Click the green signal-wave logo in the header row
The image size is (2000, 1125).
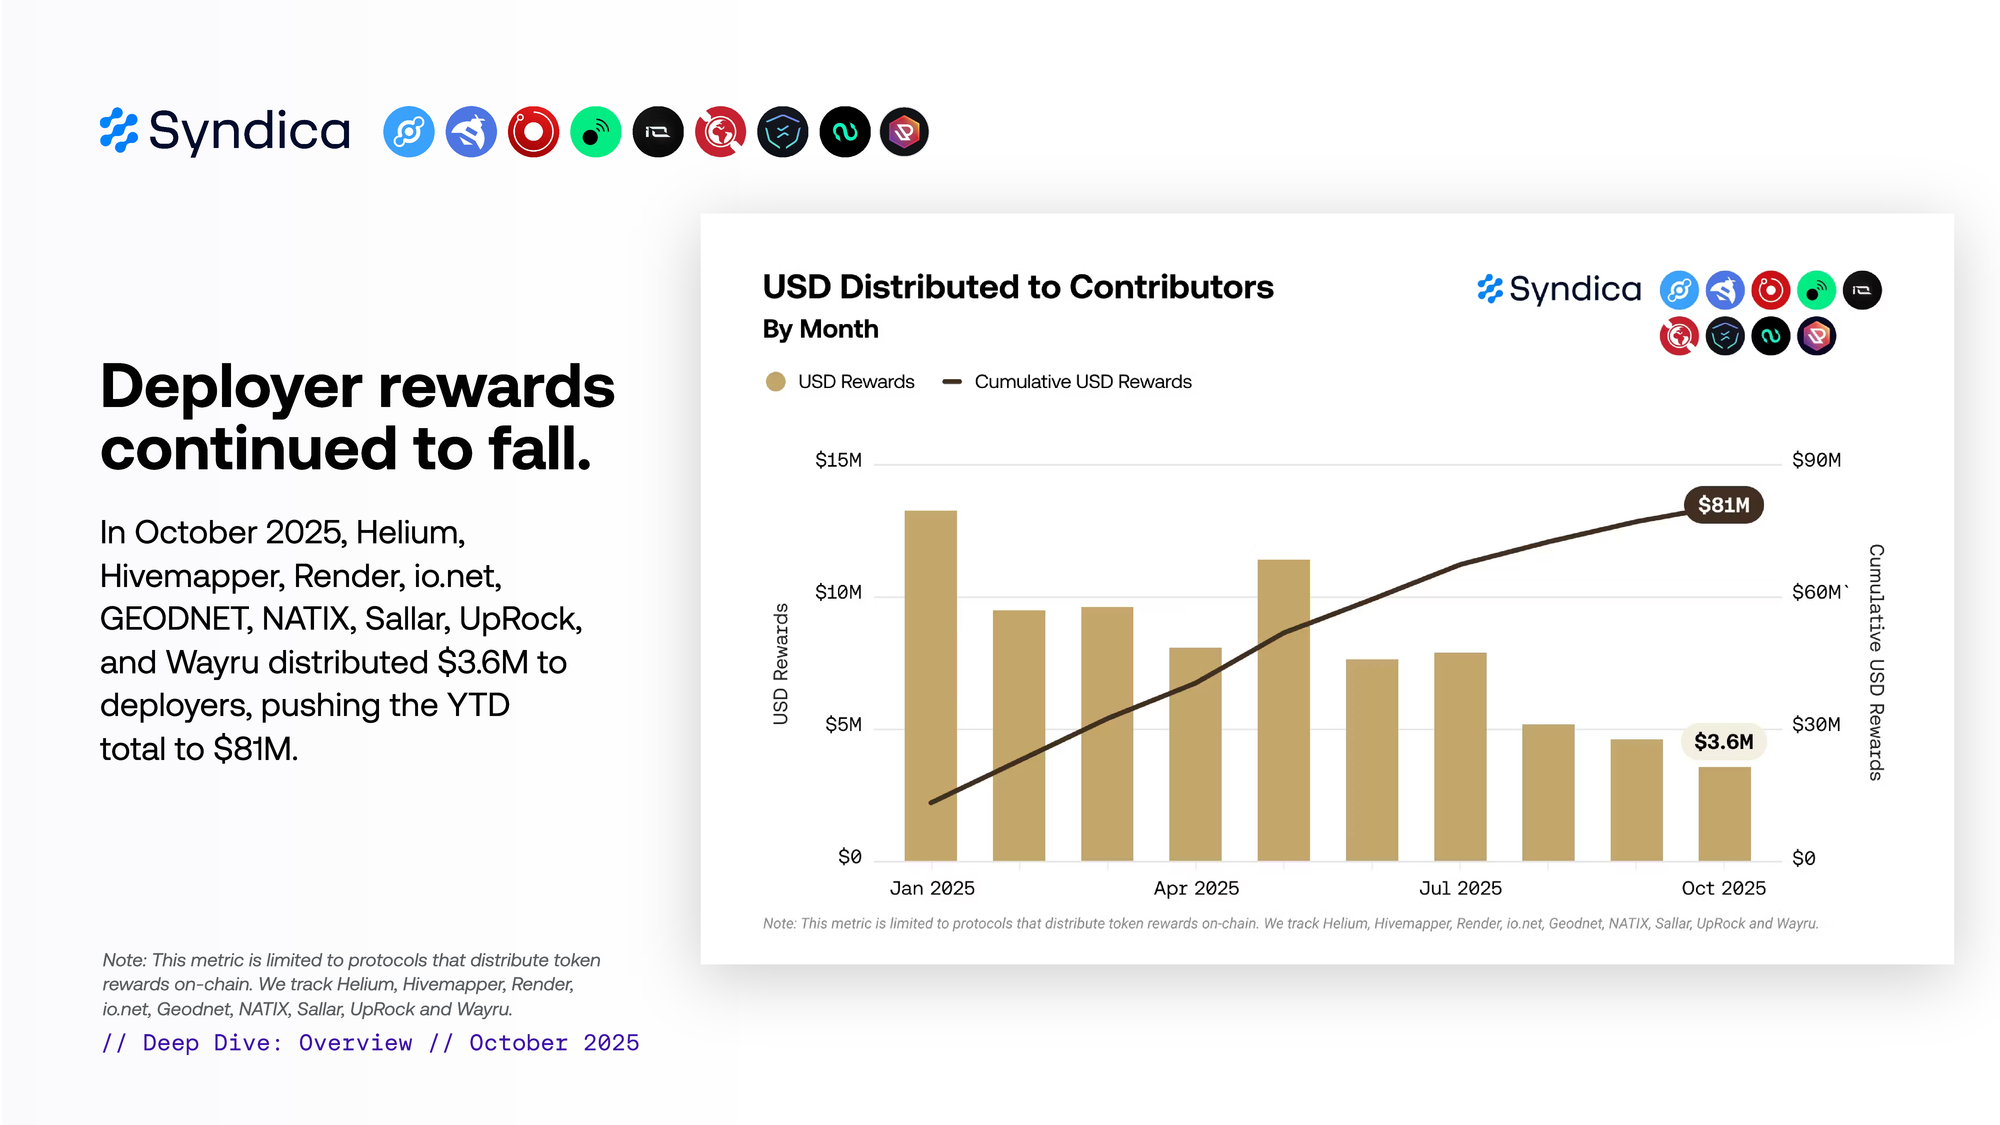click(596, 132)
